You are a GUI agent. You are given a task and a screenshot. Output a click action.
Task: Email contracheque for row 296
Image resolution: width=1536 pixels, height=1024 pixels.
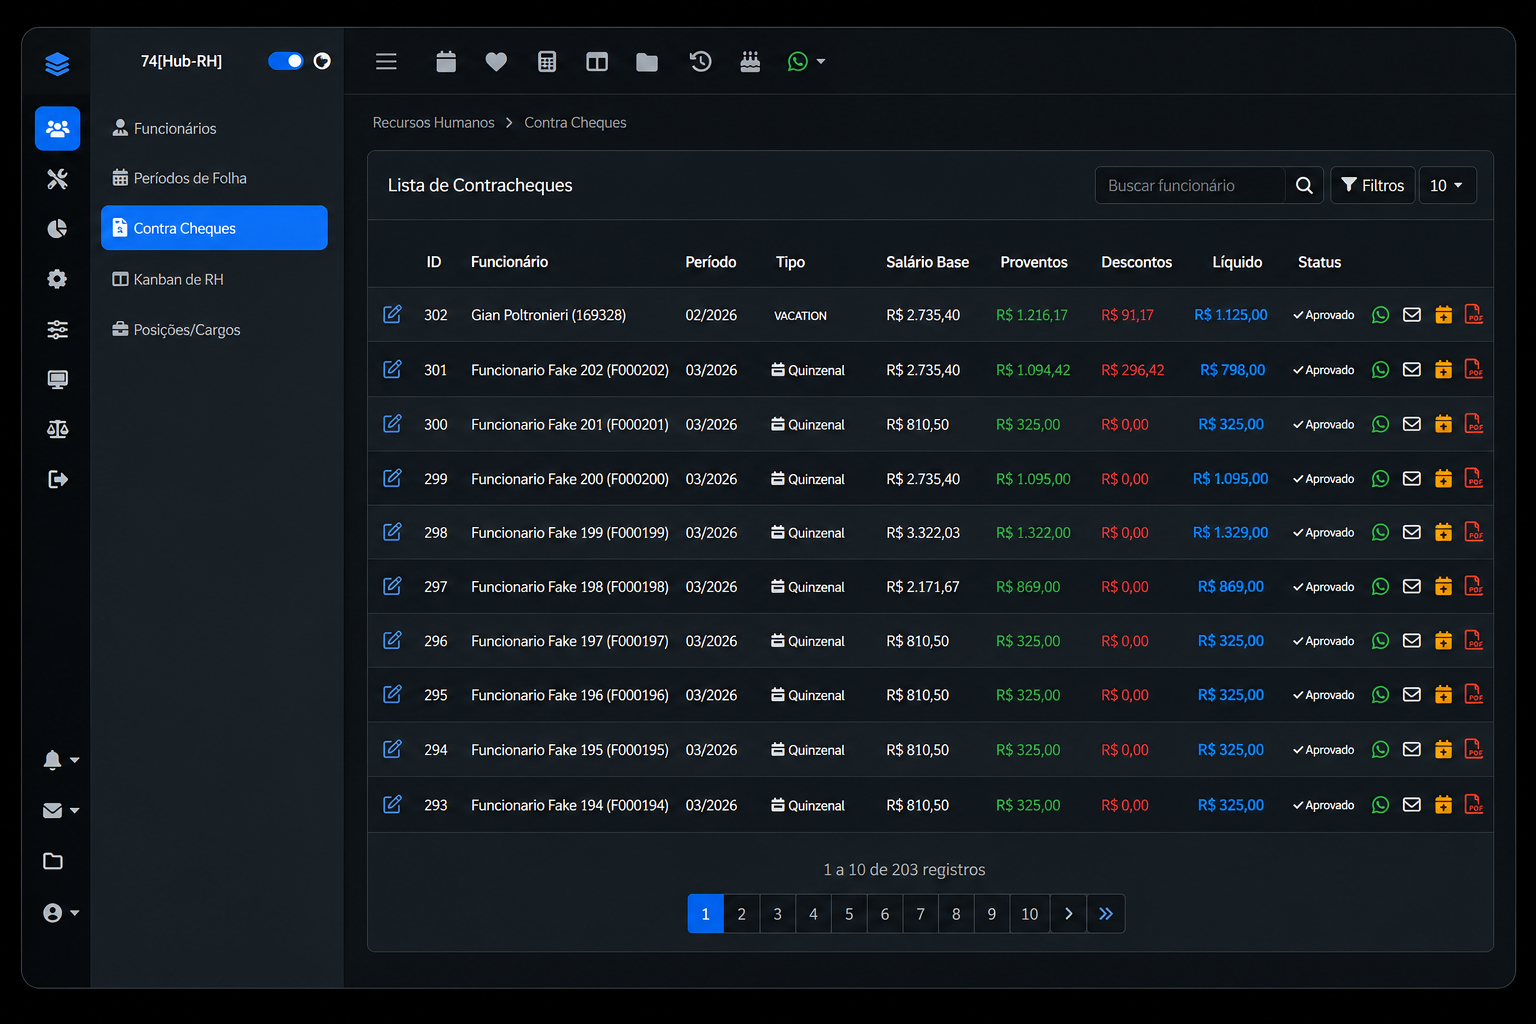point(1411,640)
